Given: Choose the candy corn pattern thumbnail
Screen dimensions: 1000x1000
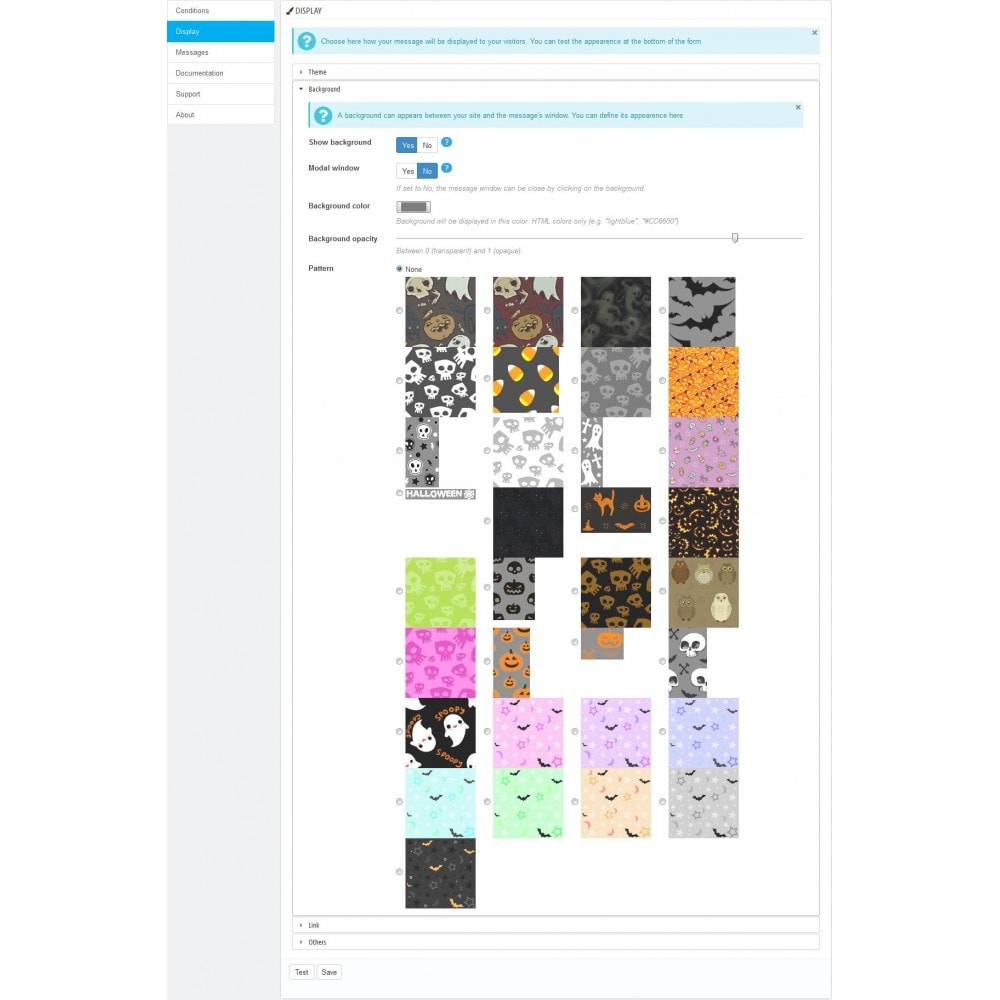Looking at the screenshot, I should [526, 379].
